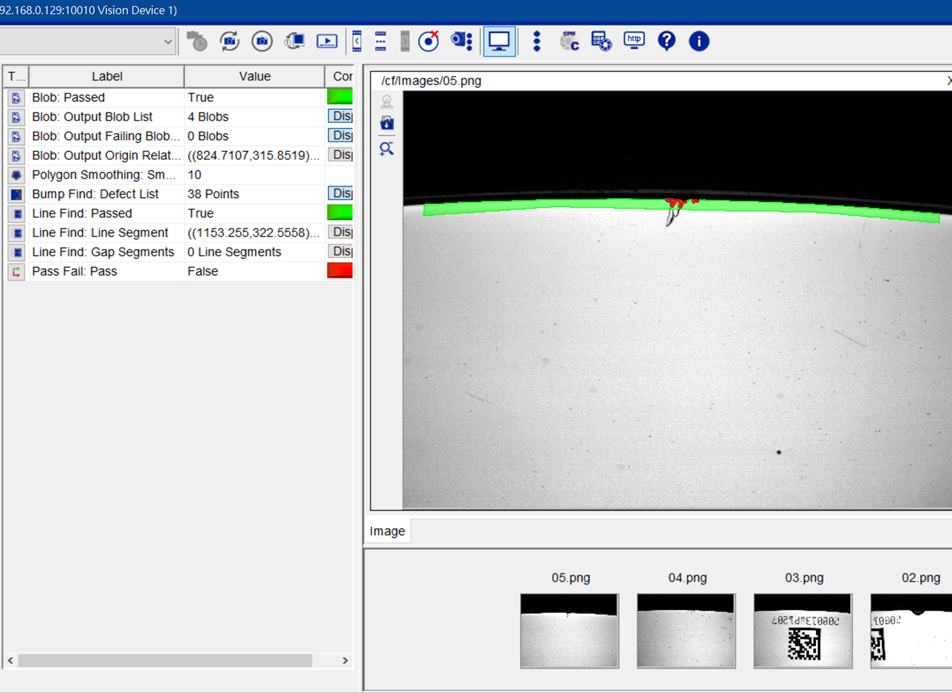Select the 03.png thumbnail
Image resolution: width=952 pixels, height=693 pixels.
[x=803, y=630]
